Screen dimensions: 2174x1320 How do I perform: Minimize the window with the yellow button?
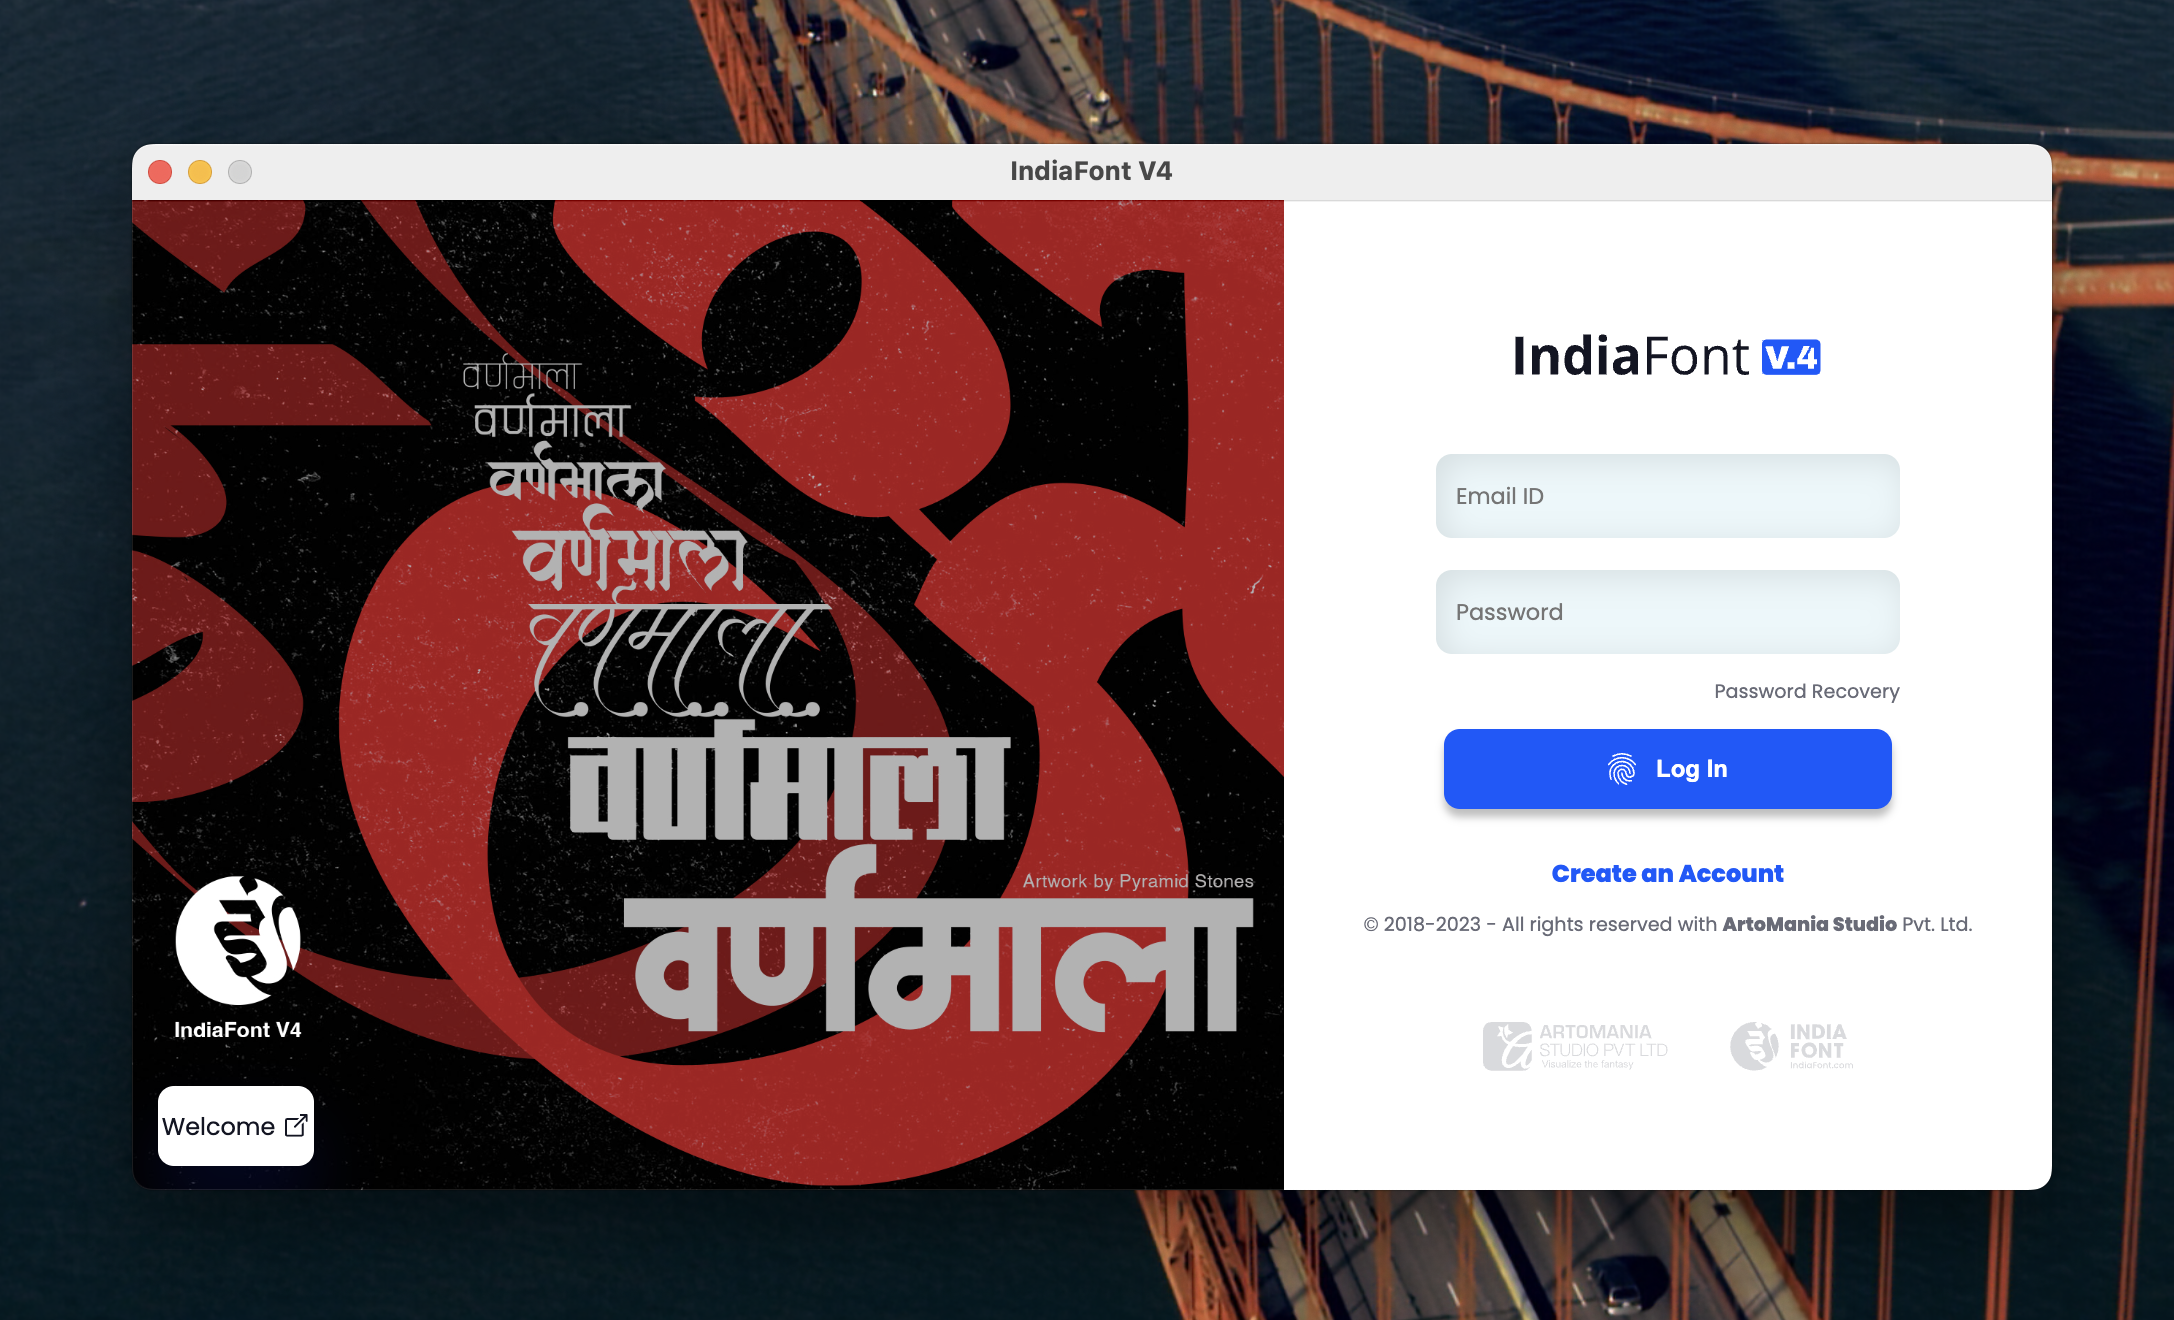tap(200, 172)
